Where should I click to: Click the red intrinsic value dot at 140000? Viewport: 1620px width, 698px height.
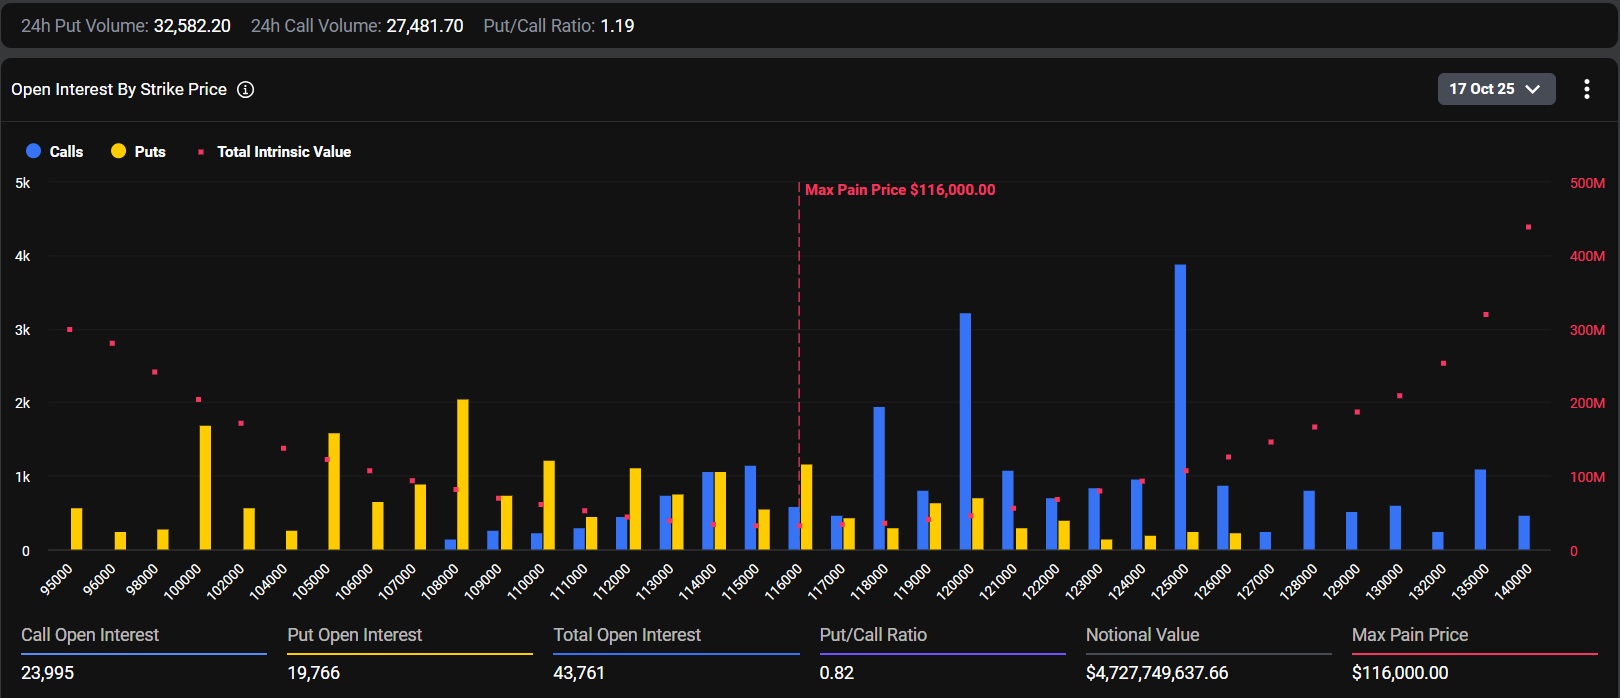[1528, 227]
